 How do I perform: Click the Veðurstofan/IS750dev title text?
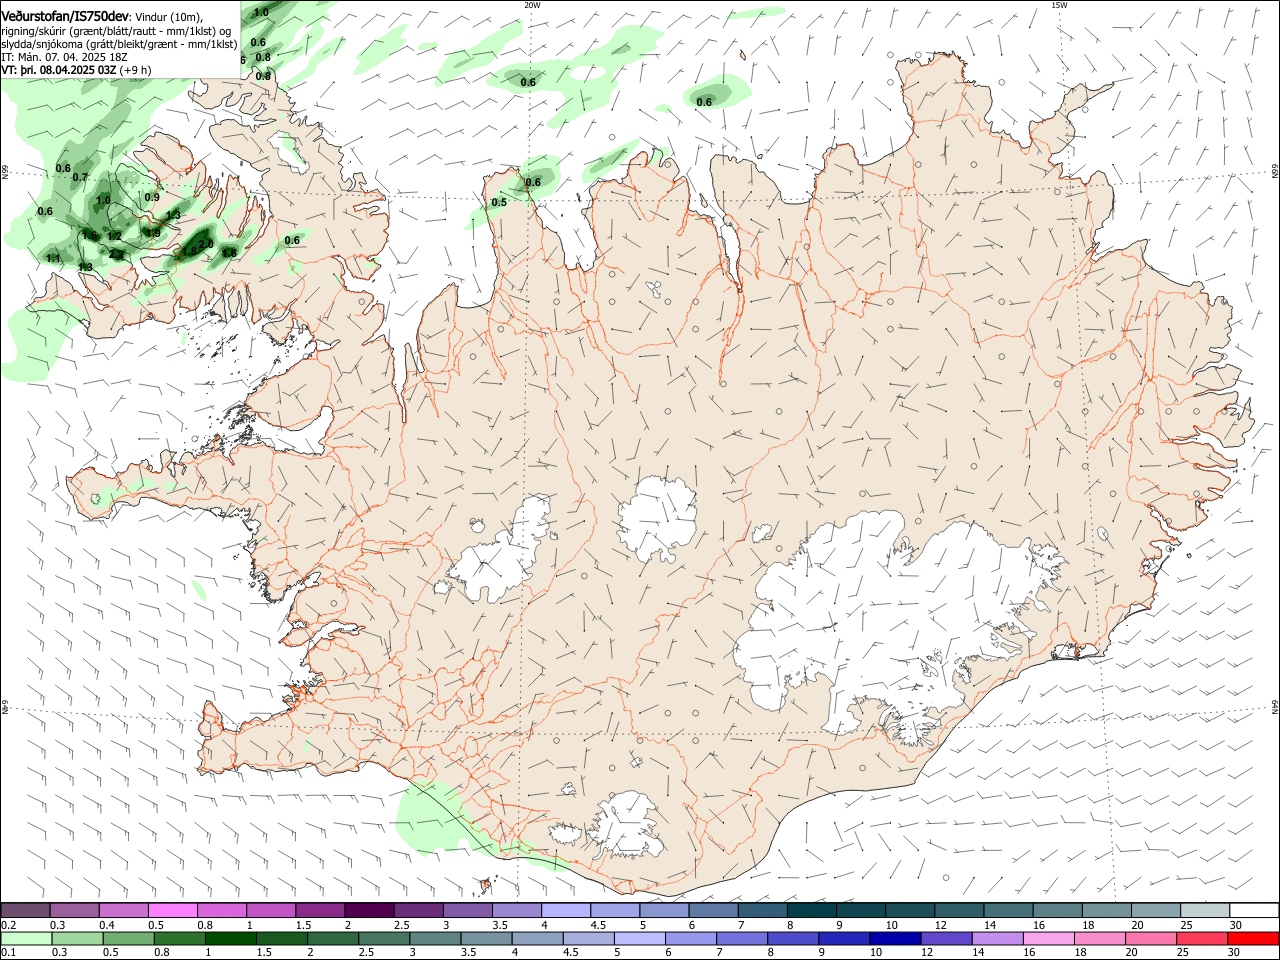[65, 17]
